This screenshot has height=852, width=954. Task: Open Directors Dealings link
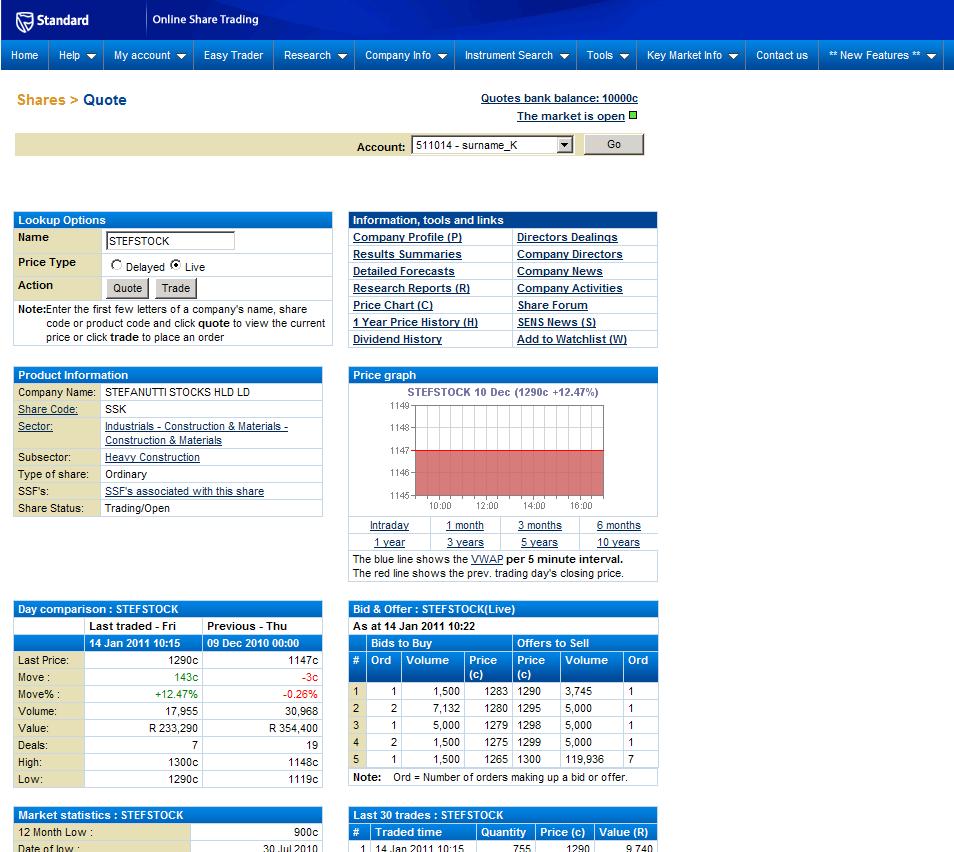tap(567, 237)
